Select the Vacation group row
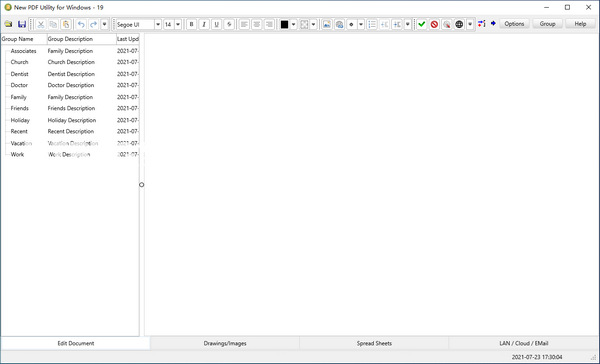 (70, 143)
